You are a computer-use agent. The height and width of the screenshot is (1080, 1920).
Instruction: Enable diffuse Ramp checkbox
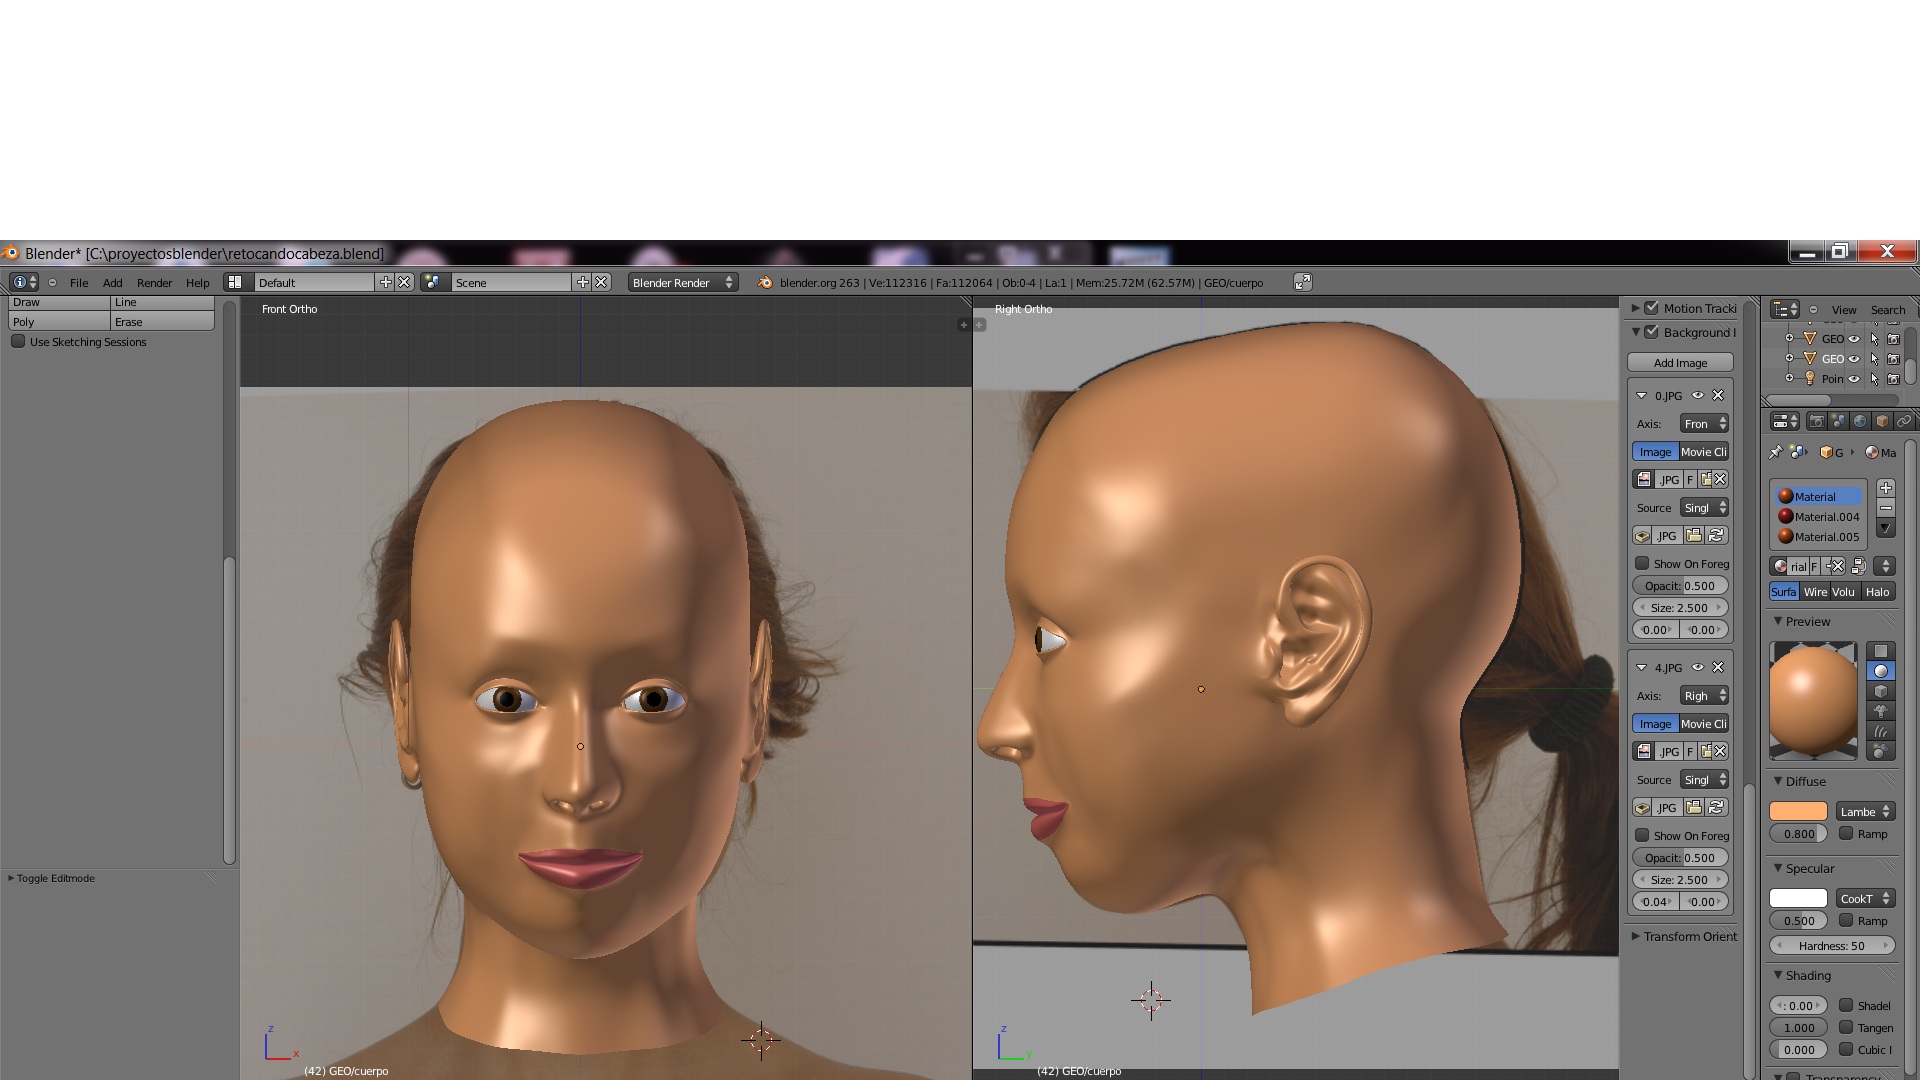click(x=1846, y=833)
